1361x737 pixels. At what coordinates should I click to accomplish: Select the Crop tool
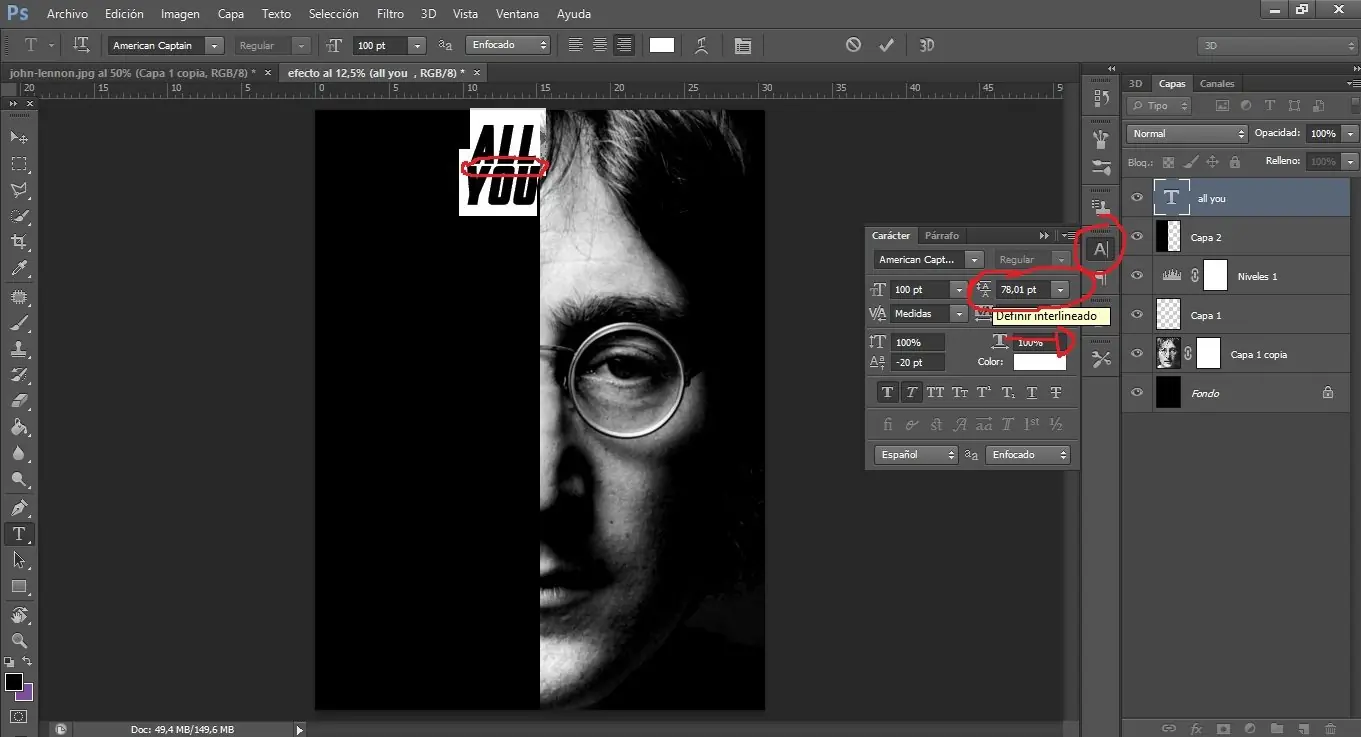point(20,240)
